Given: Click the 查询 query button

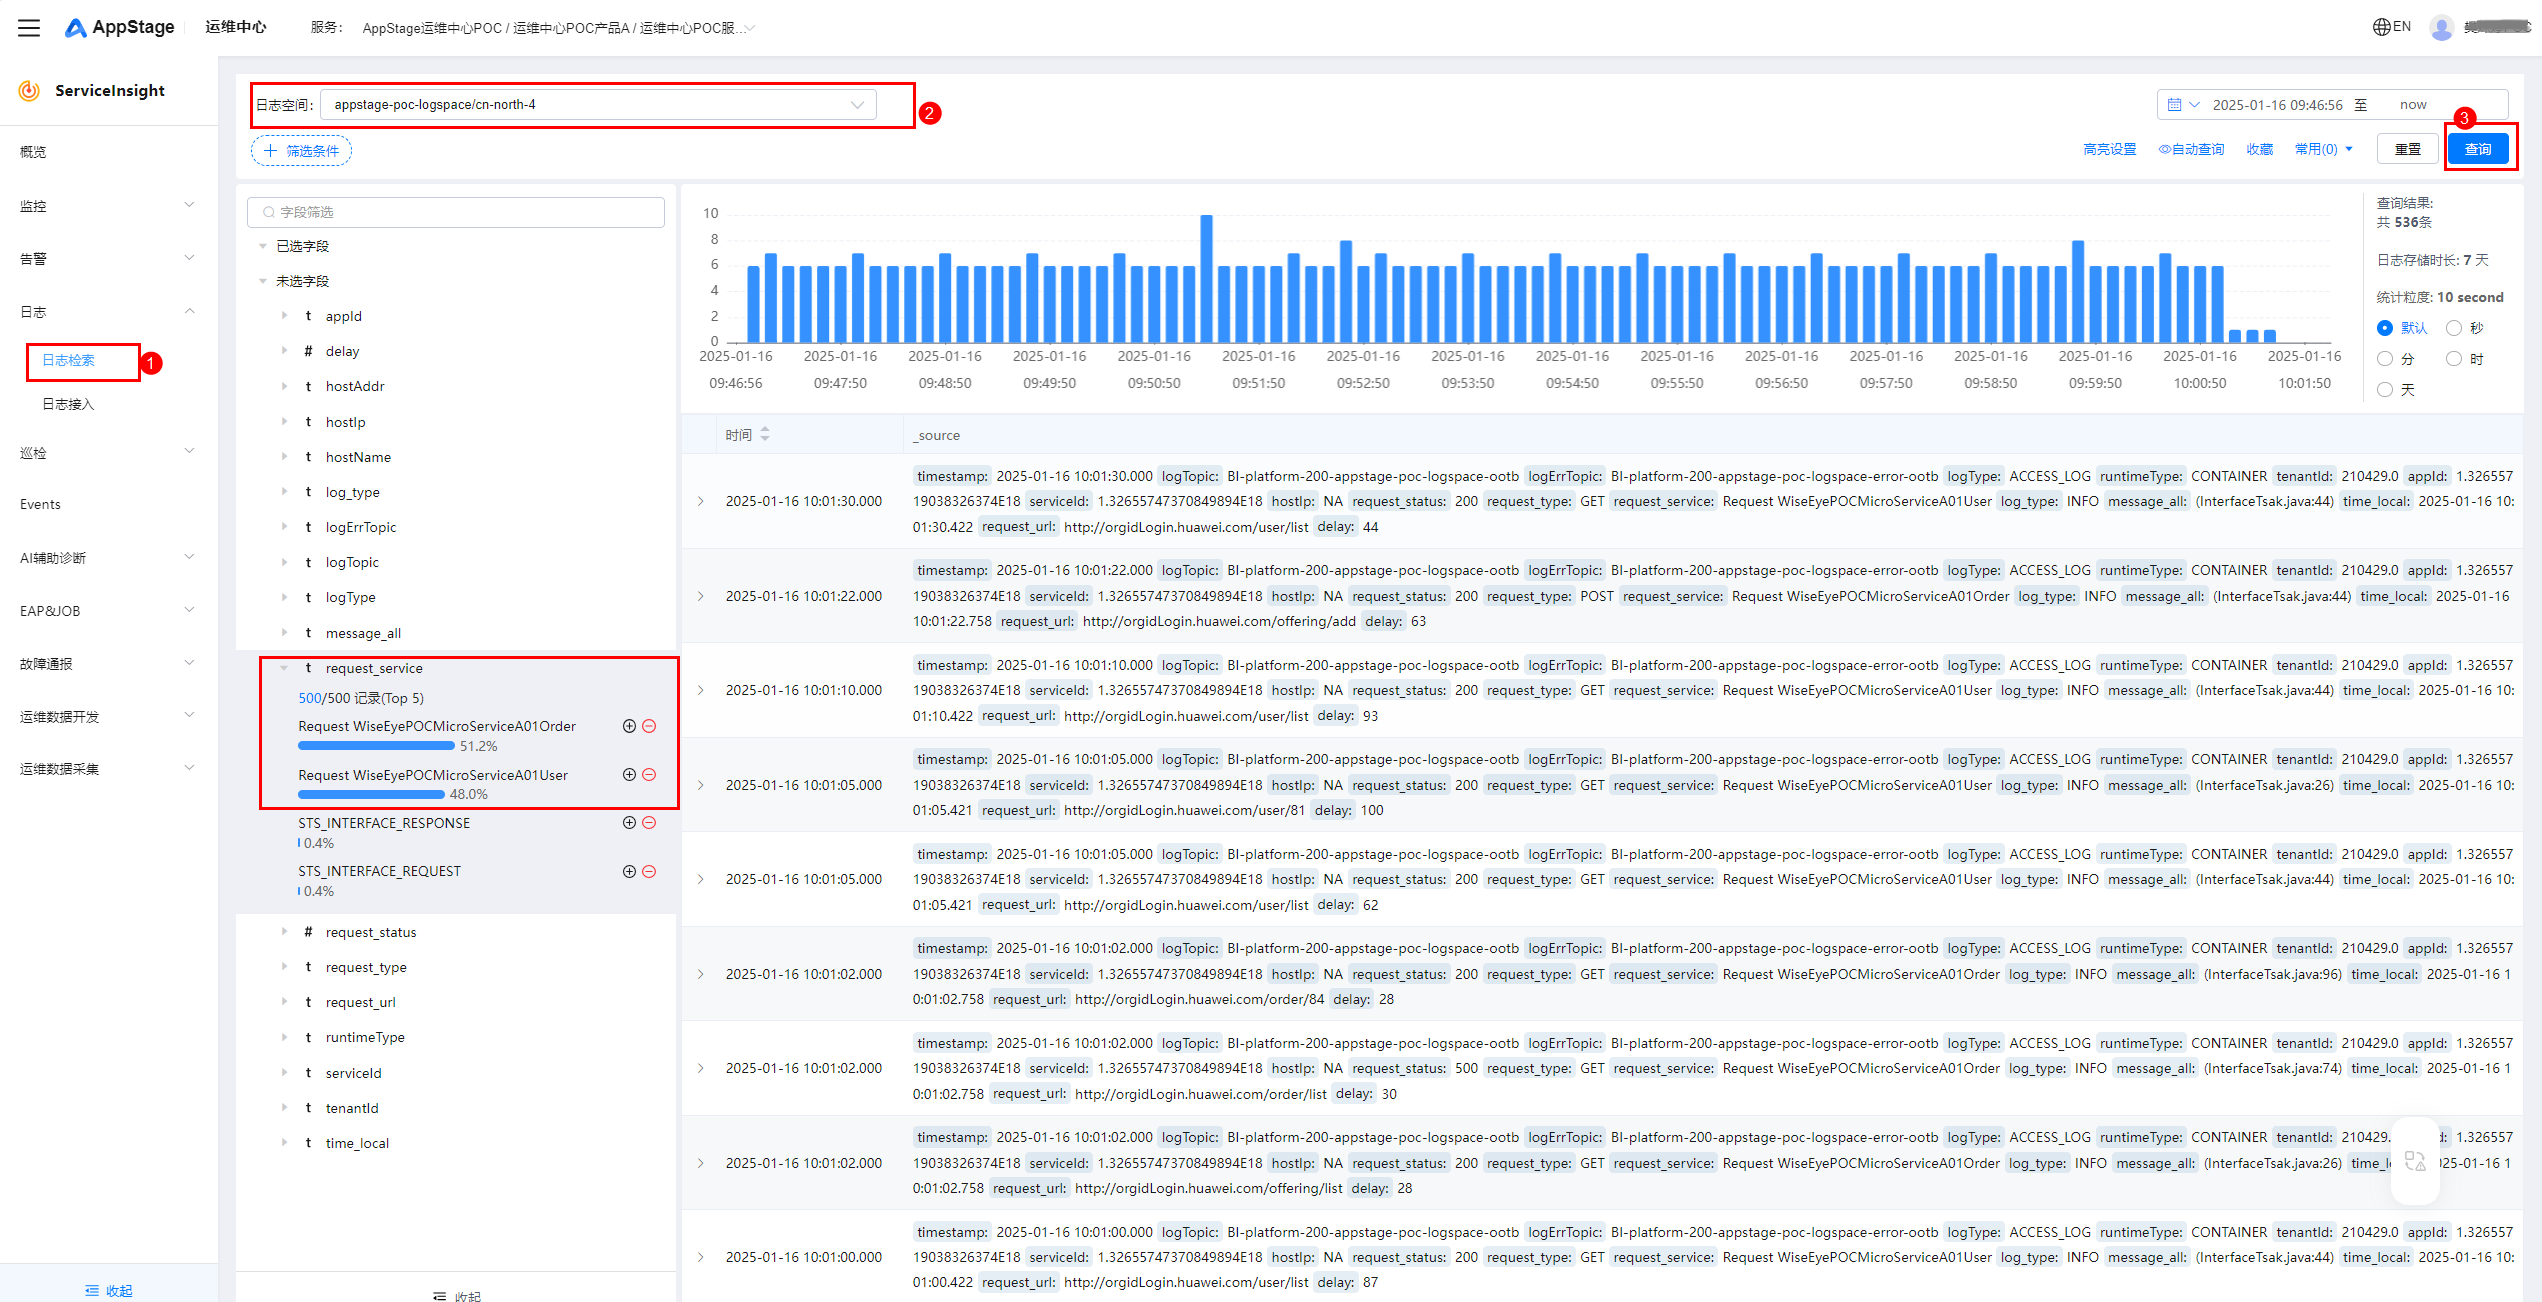Looking at the screenshot, I should pyautogui.click(x=2477, y=149).
